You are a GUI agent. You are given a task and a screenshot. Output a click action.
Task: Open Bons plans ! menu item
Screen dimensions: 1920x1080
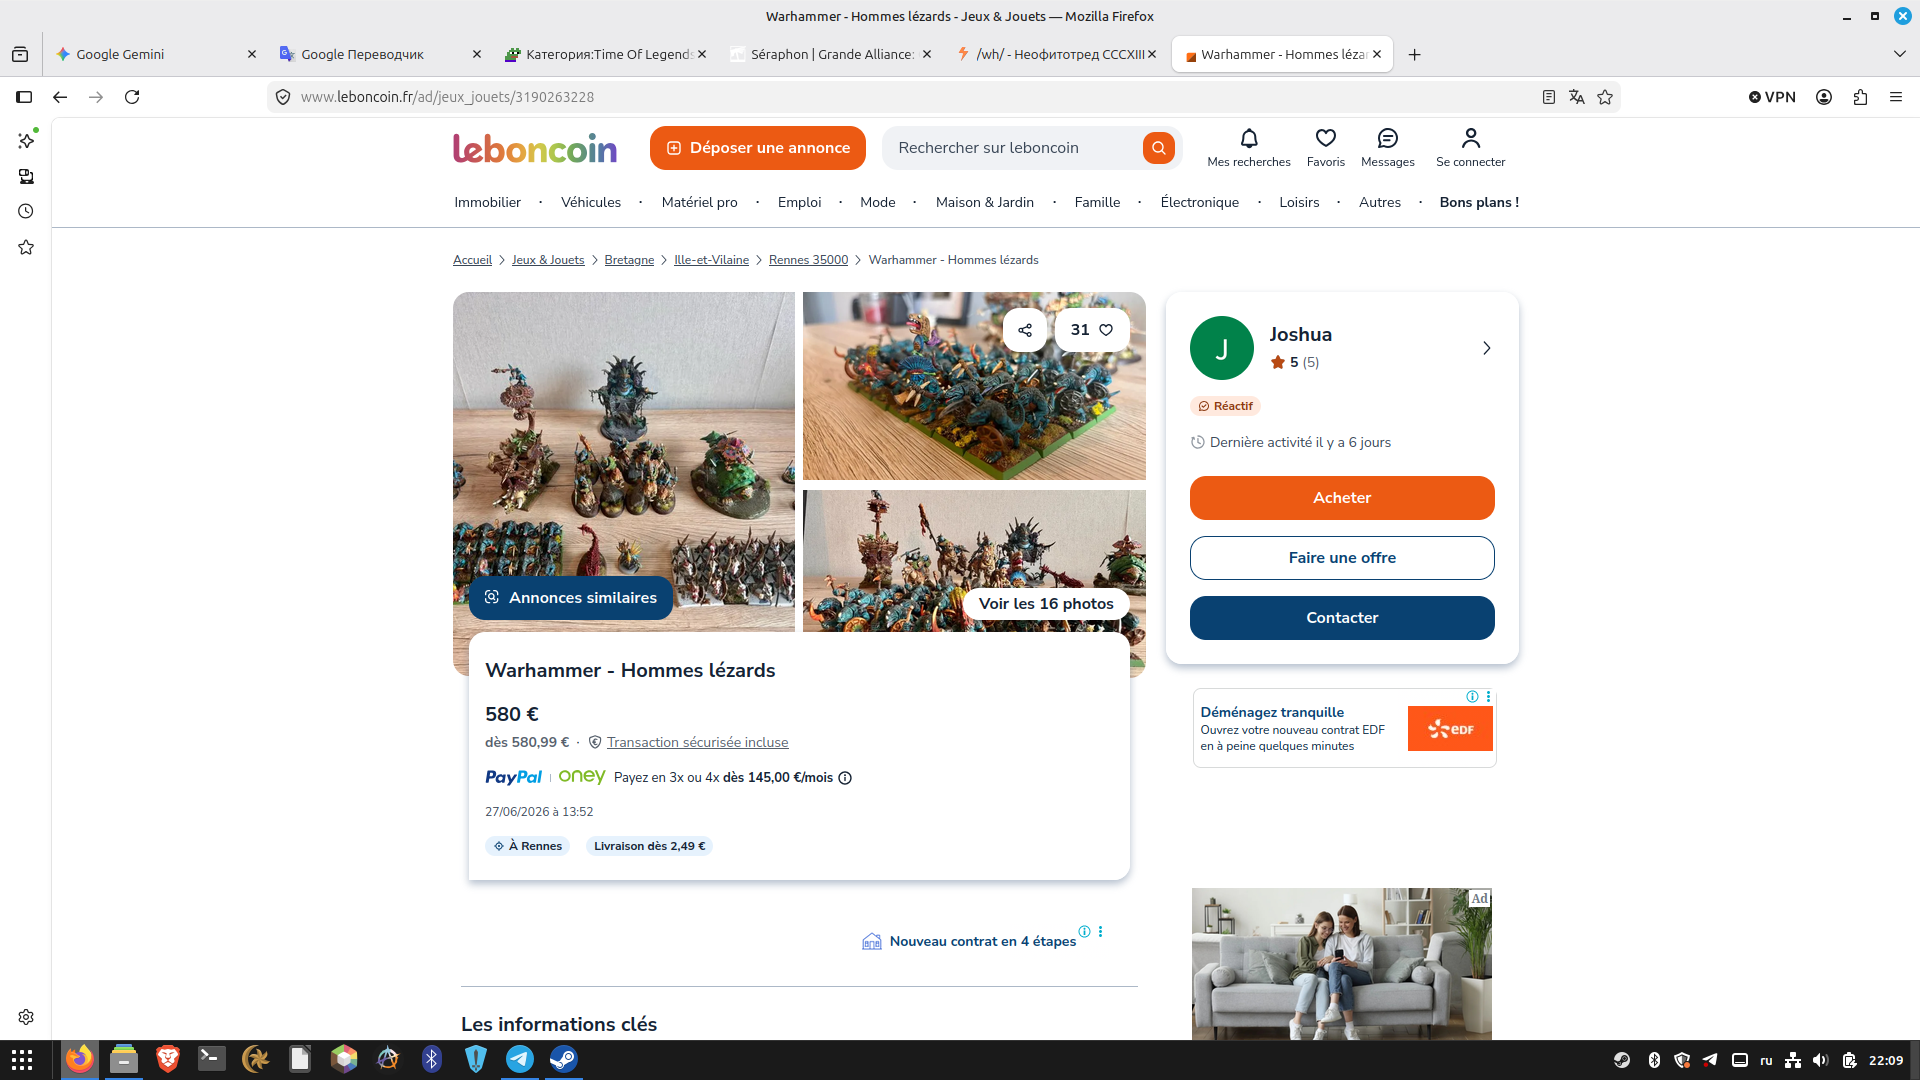point(1479,202)
